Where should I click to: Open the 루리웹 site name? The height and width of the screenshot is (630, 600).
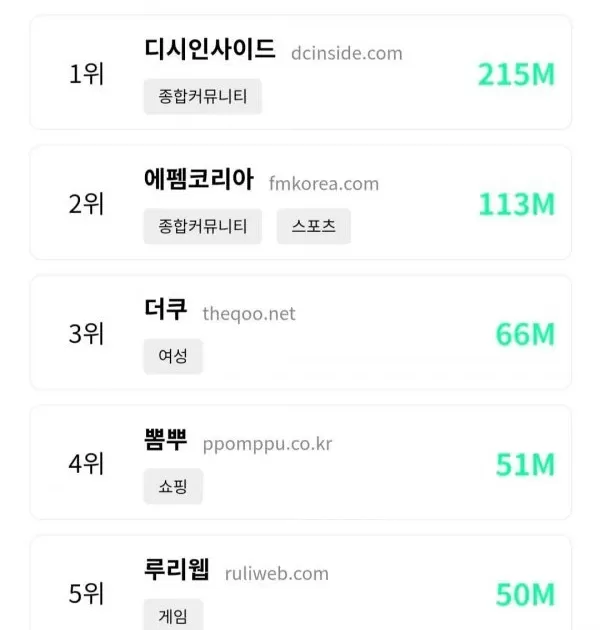[x=177, y=569]
